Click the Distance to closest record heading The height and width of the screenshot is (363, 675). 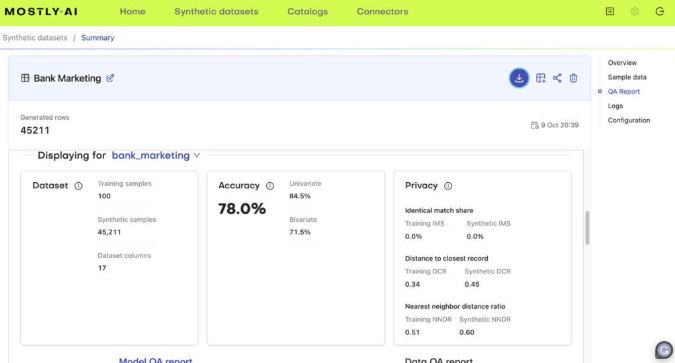click(446, 258)
